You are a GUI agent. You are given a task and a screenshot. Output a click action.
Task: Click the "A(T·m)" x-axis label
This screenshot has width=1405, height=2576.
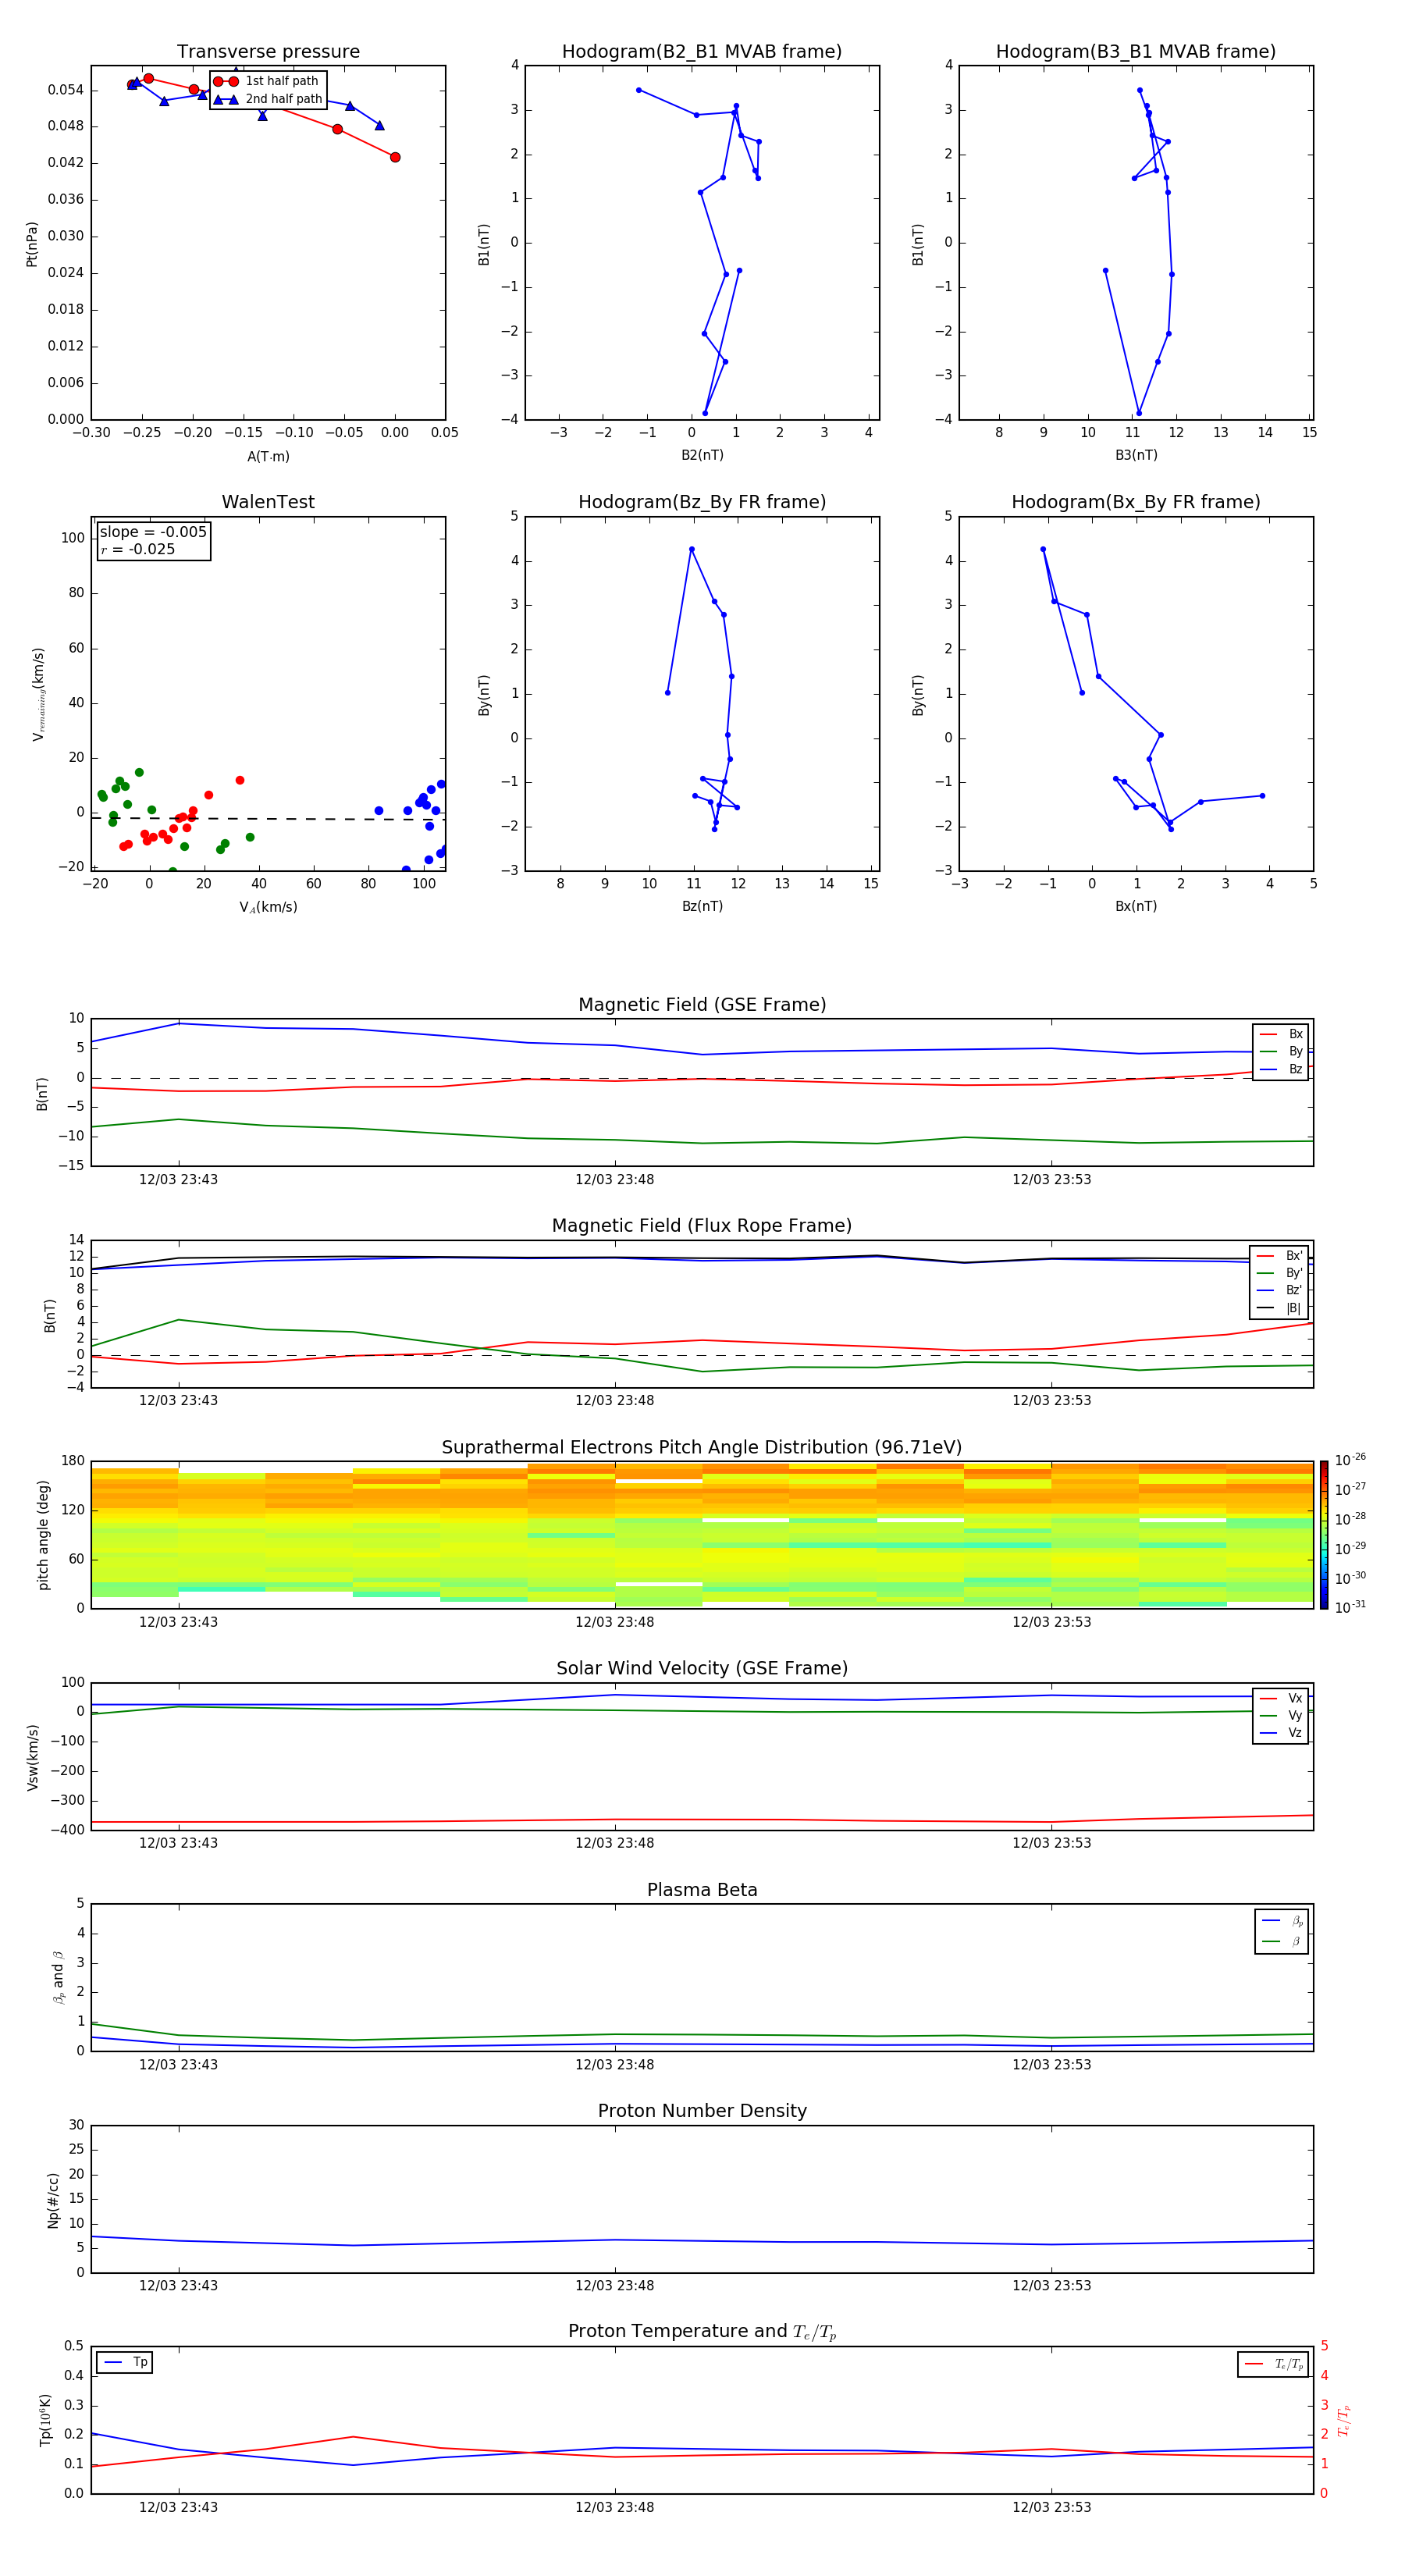click(268, 457)
